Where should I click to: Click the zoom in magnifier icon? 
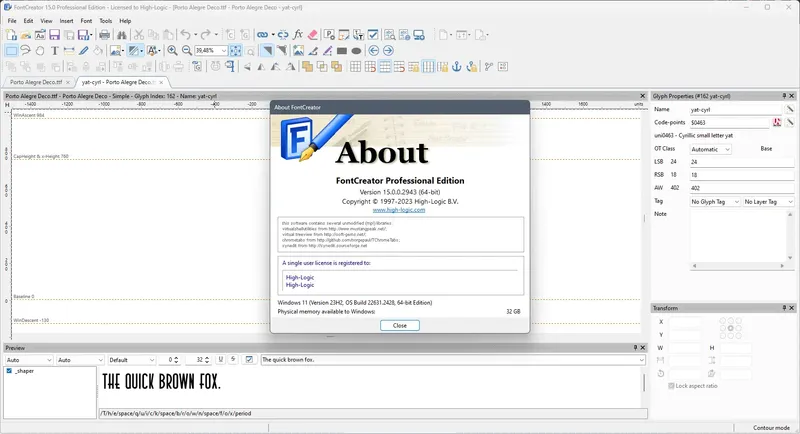point(172,50)
